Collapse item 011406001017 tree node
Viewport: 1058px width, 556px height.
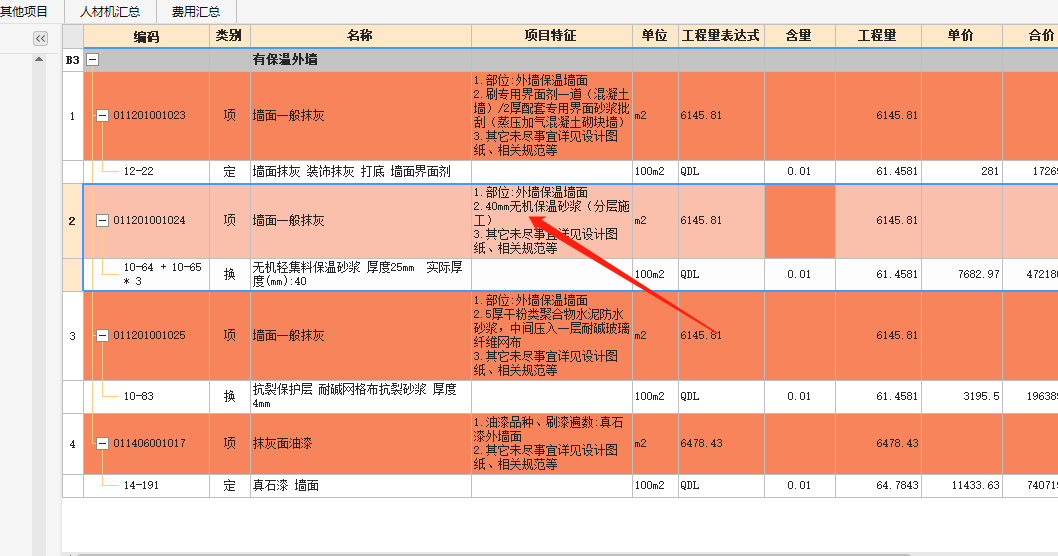click(102, 443)
